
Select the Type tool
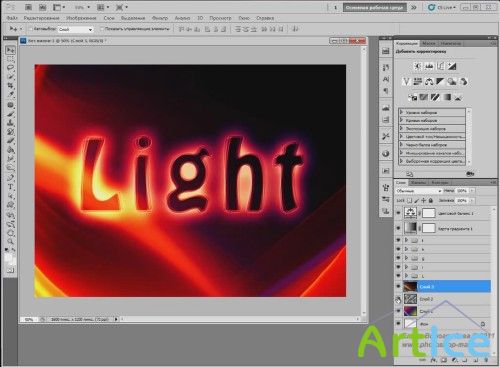pos(11,187)
